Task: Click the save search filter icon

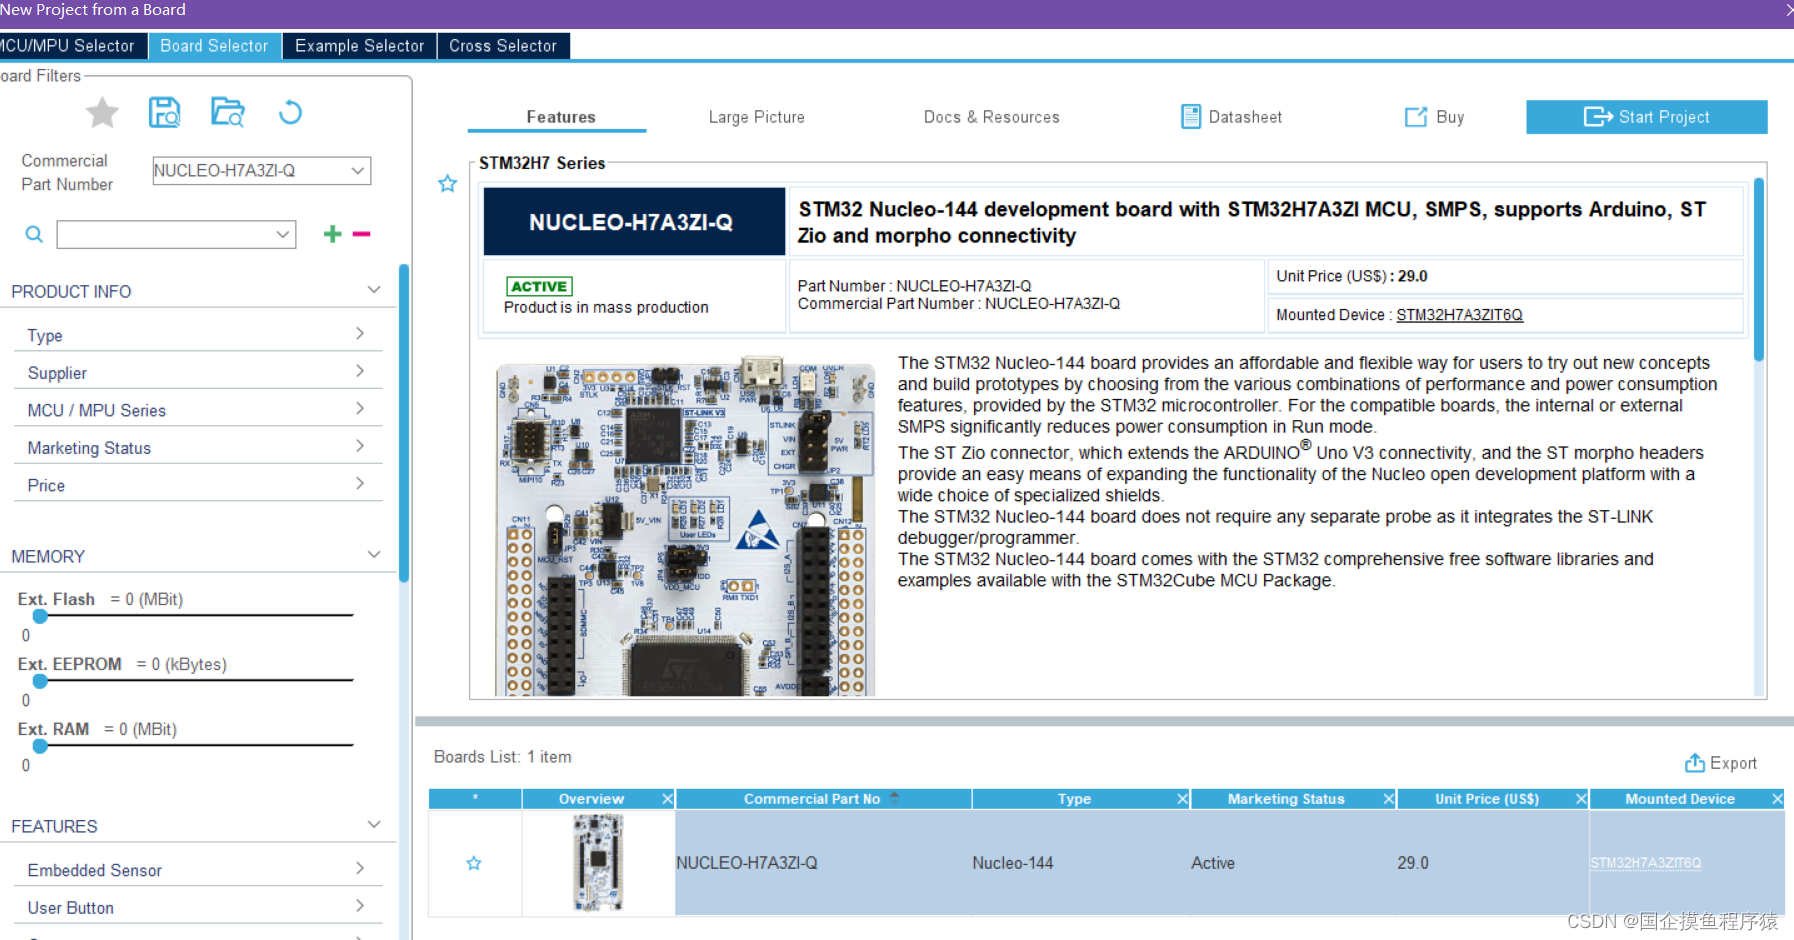Action: click(165, 112)
